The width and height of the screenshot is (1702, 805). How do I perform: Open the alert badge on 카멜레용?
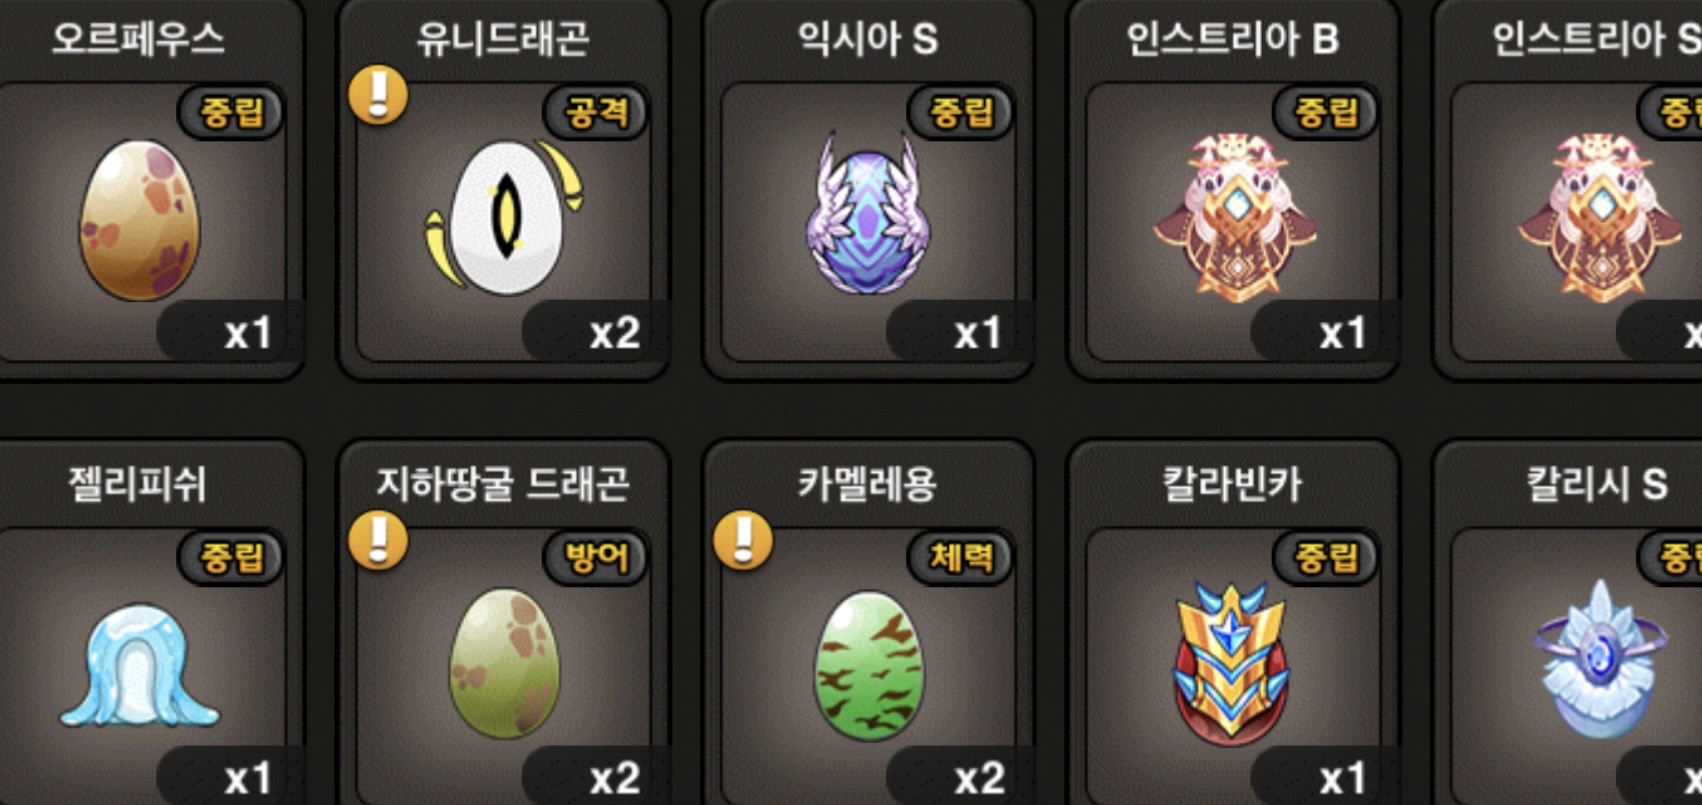click(x=743, y=541)
